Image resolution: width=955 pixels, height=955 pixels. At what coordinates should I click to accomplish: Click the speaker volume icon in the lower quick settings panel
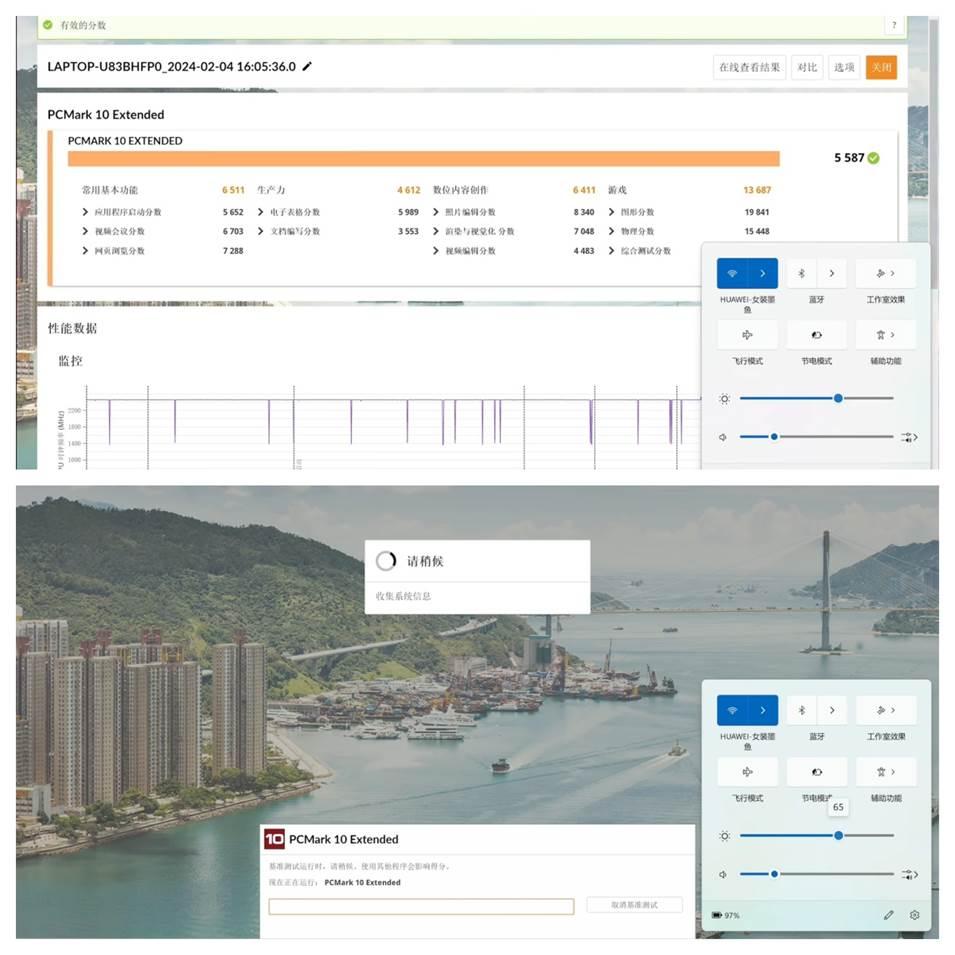tap(723, 875)
